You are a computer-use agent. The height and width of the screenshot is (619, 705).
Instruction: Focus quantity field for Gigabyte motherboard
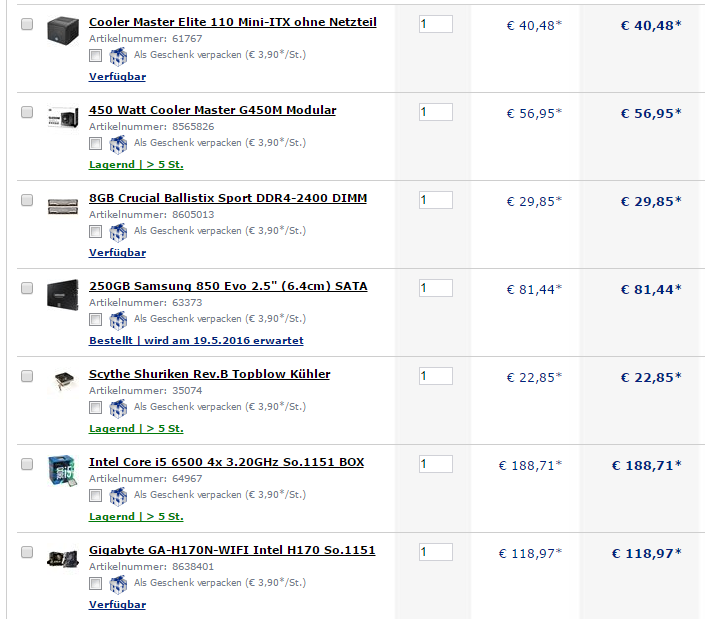coord(436,552)
